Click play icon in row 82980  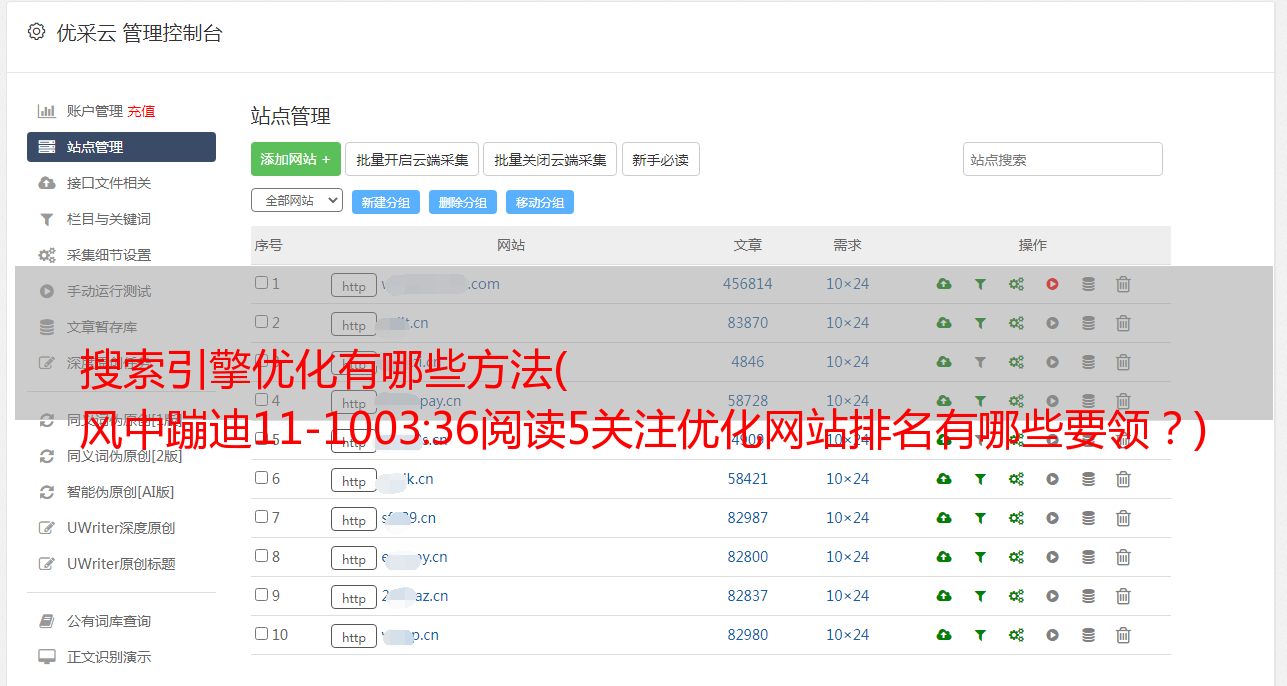(1052, 635)
